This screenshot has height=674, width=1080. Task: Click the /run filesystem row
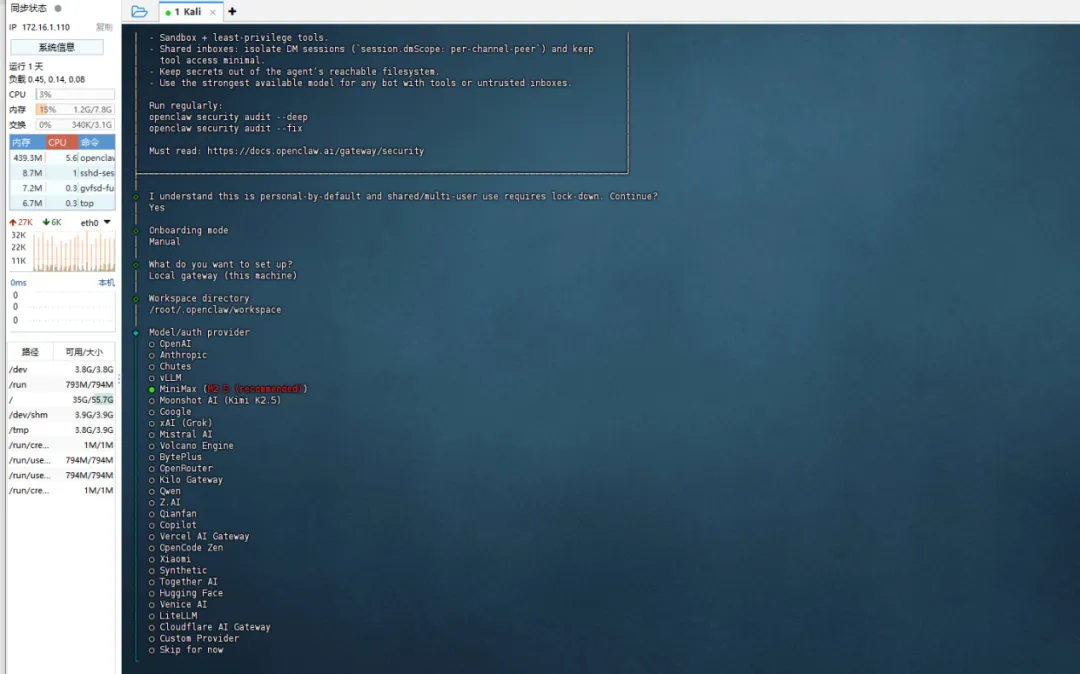point(61,385)
